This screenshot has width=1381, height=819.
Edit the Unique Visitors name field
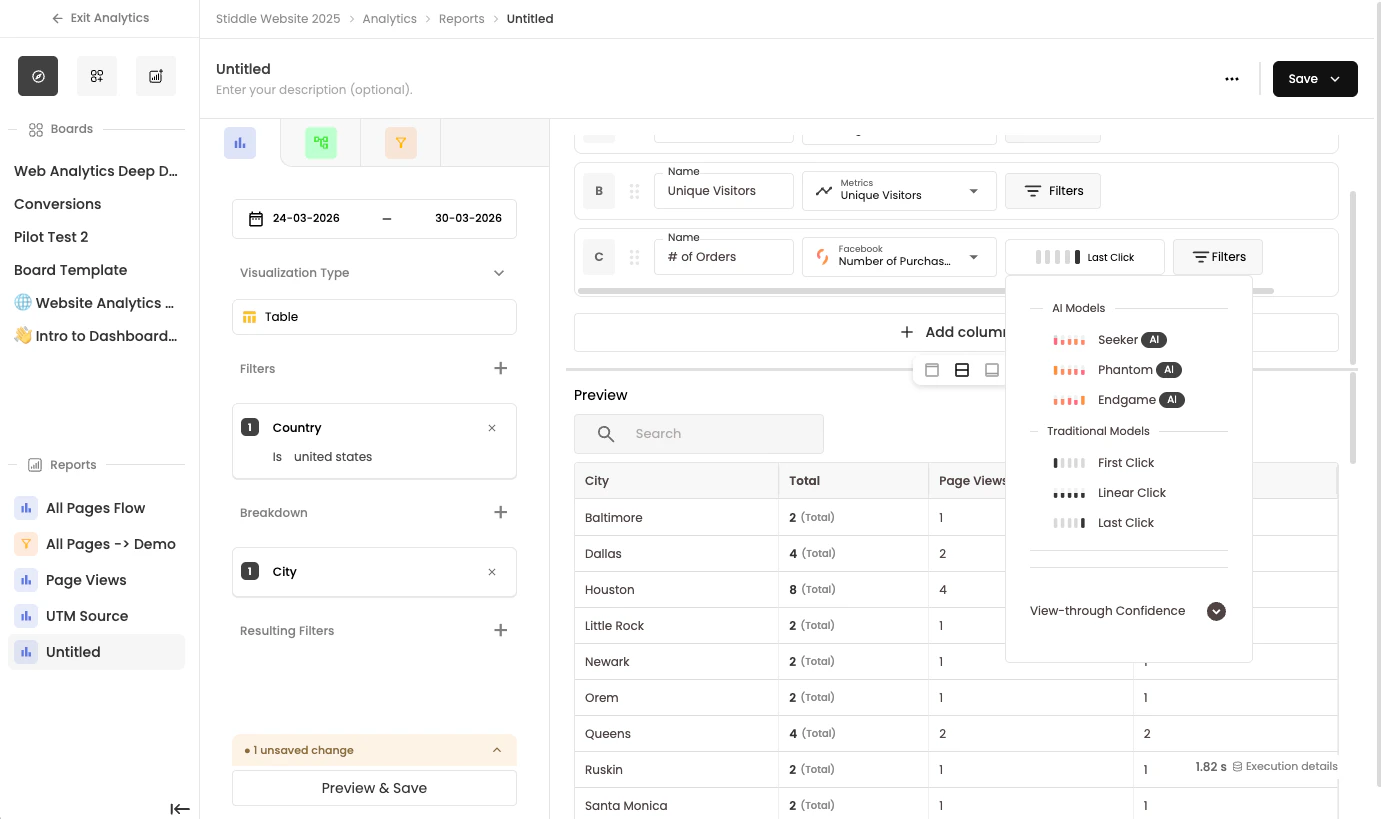tap(724, 191)
